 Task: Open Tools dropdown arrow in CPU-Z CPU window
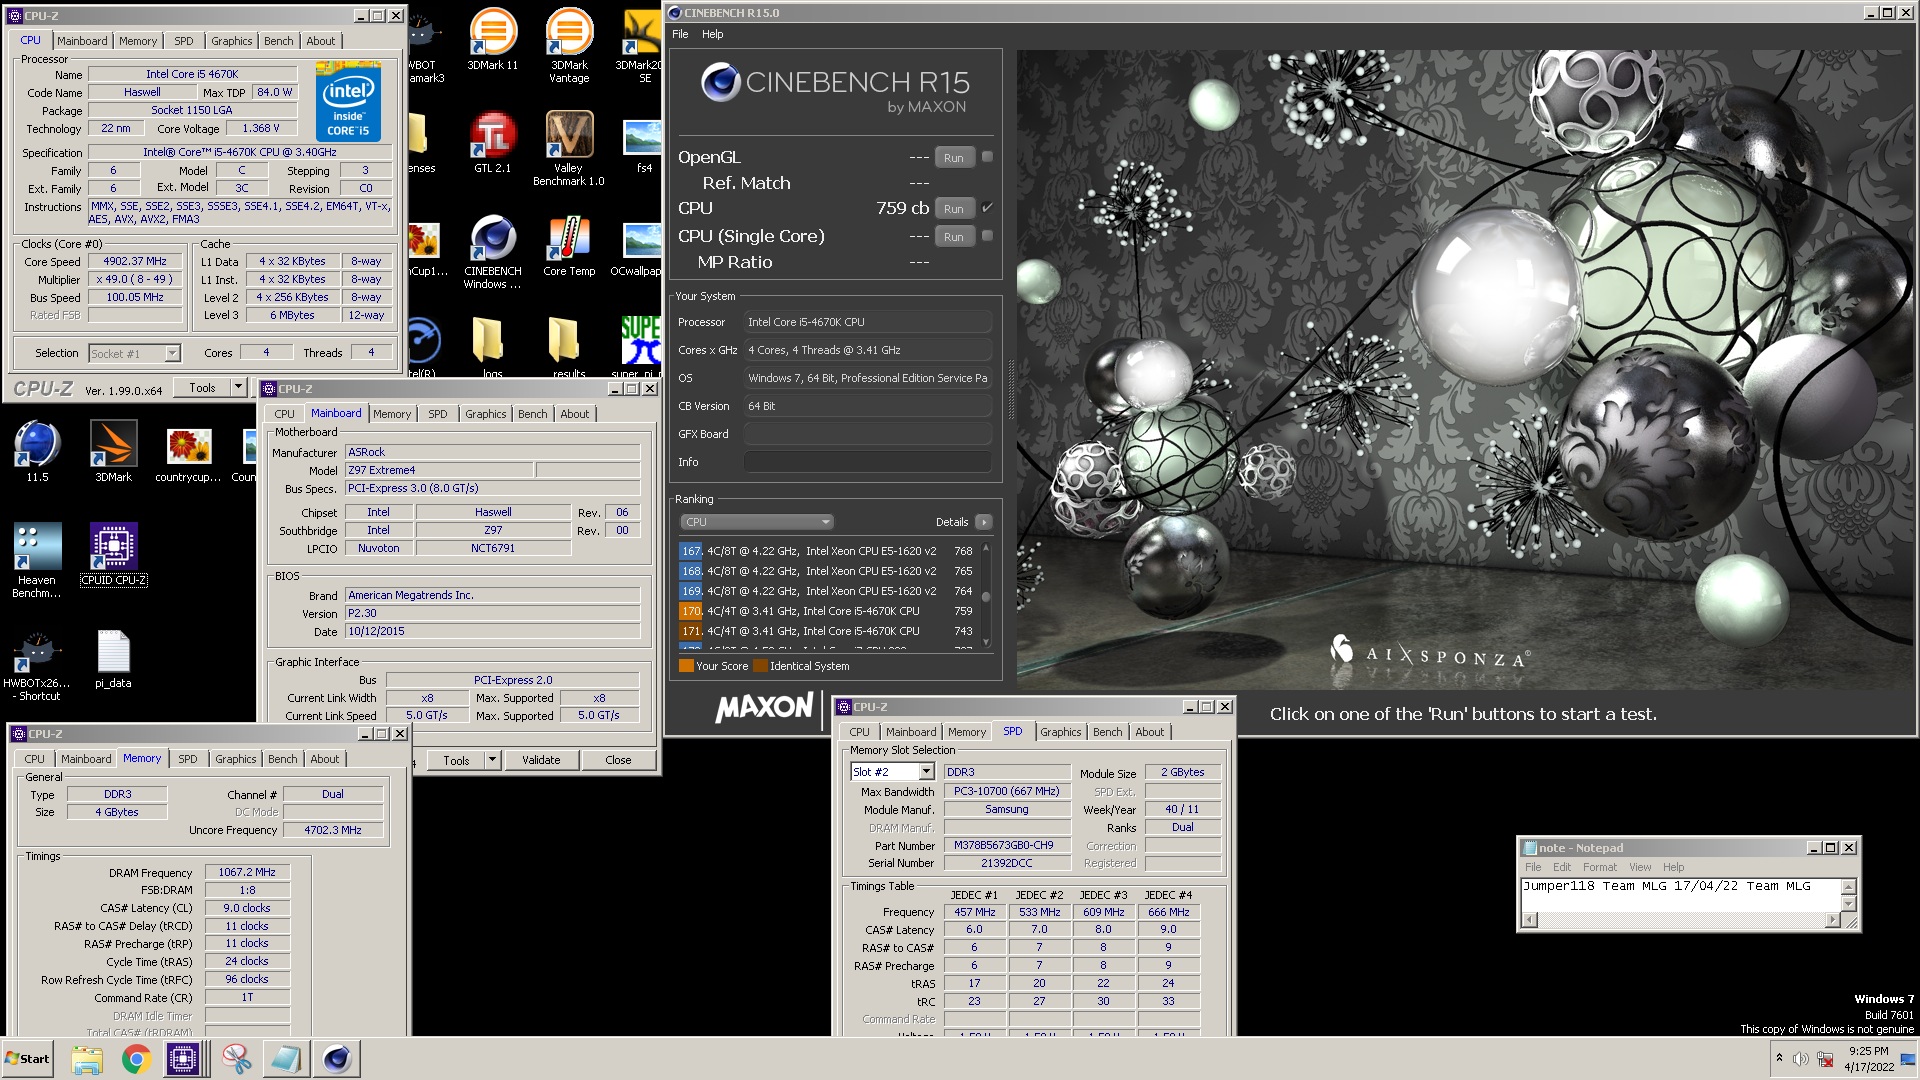click(x=238, y=388)
